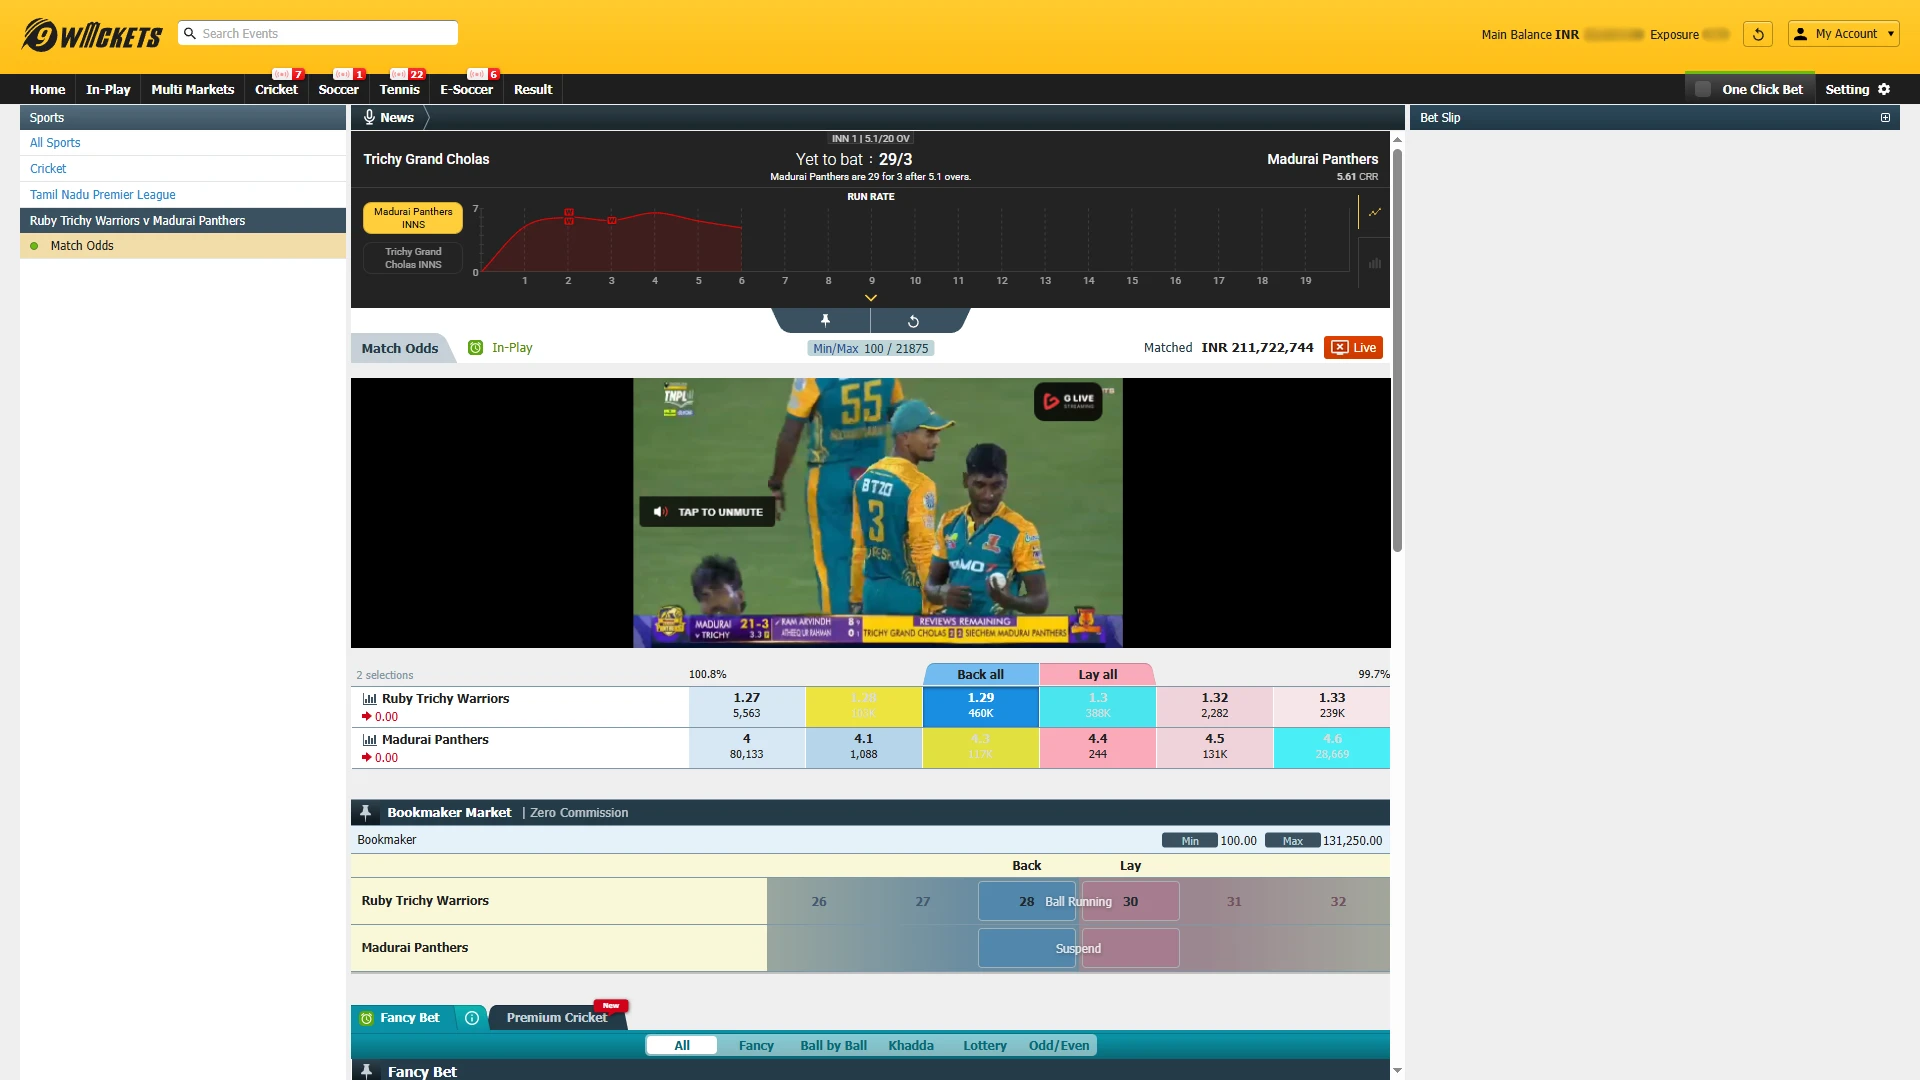Switch to the Premium Cricket tab
1920x1080 pixels.
click(x=555, y=1017)
